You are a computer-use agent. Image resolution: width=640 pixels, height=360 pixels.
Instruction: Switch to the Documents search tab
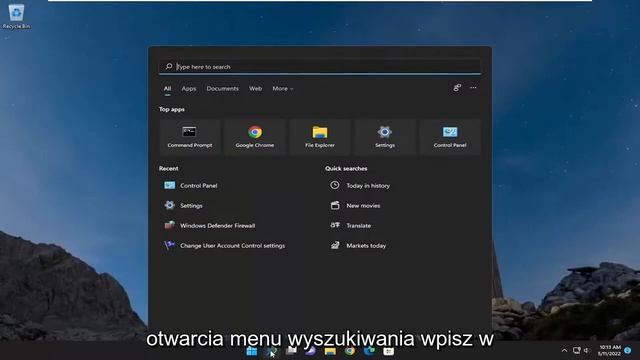click(x=222, y=89)
